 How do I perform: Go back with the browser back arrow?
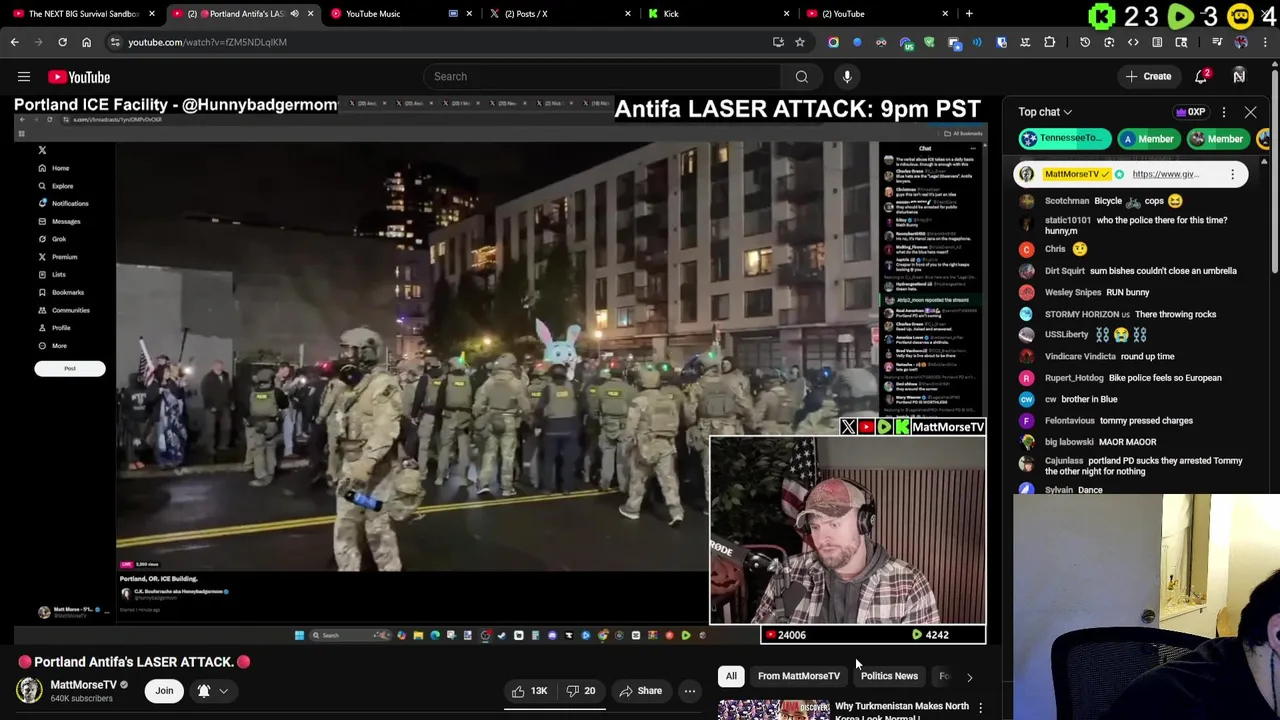14,42
